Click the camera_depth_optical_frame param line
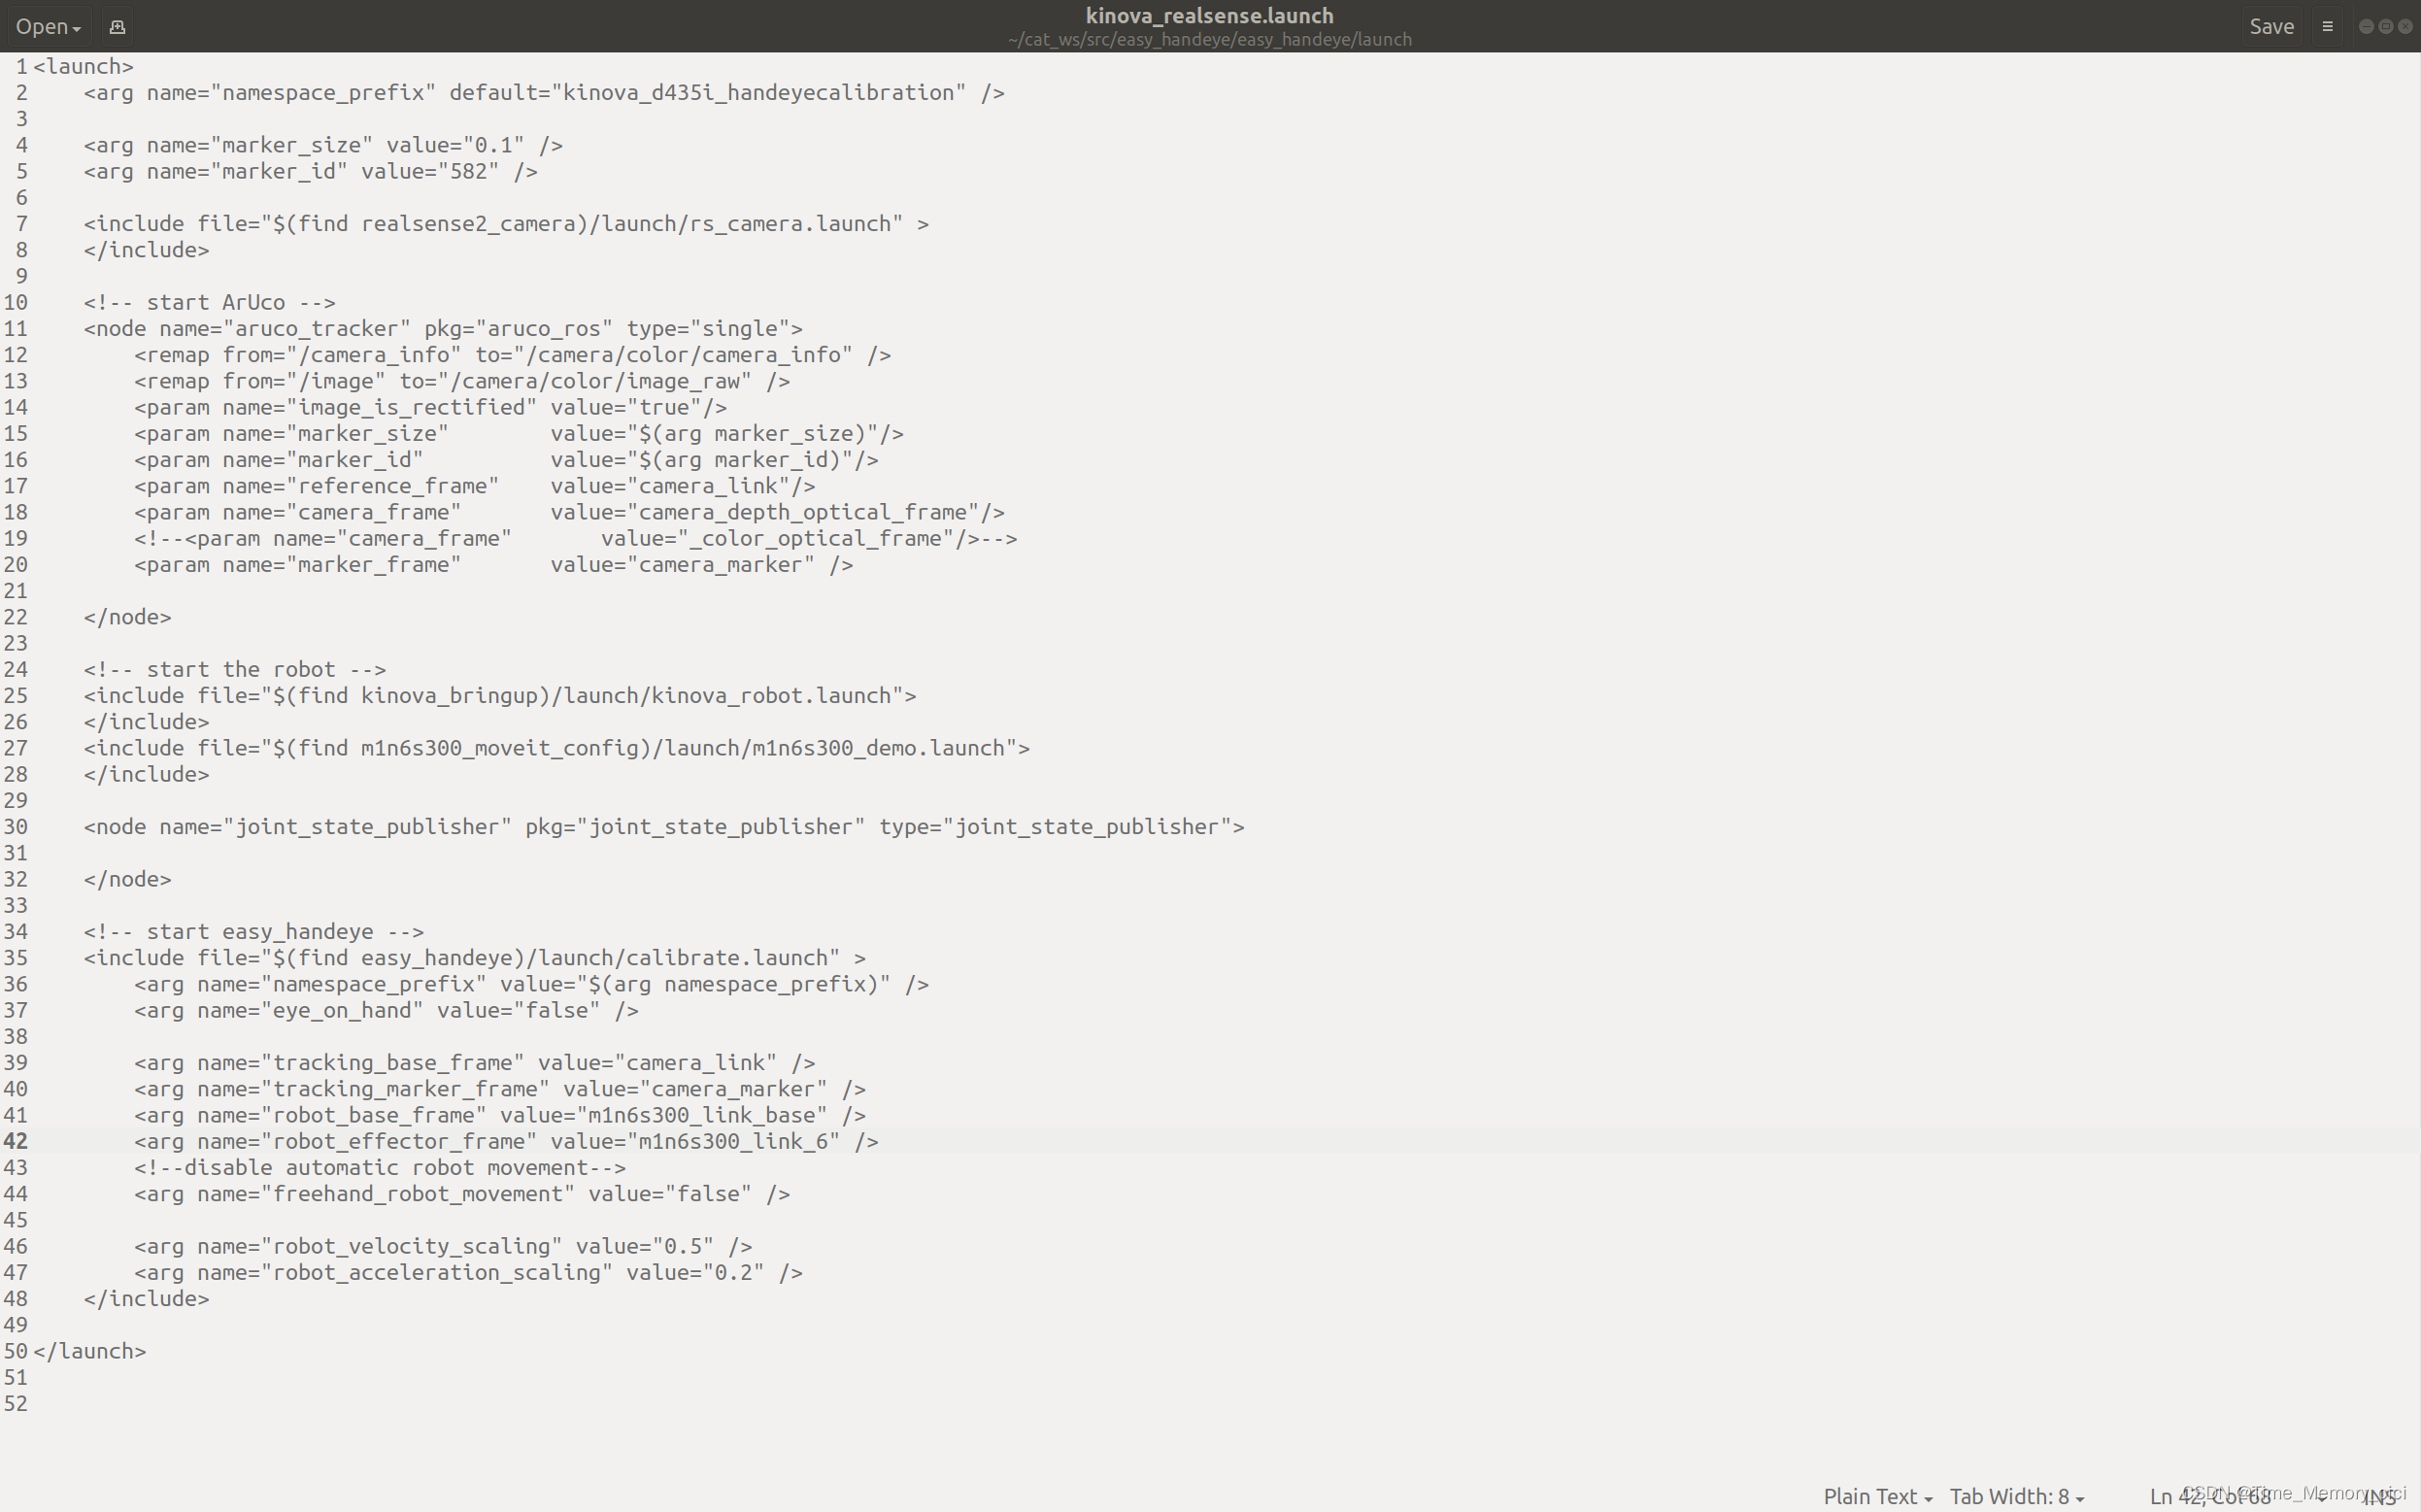Viewport: 2421px width, 1512px height. coord(569,512)
